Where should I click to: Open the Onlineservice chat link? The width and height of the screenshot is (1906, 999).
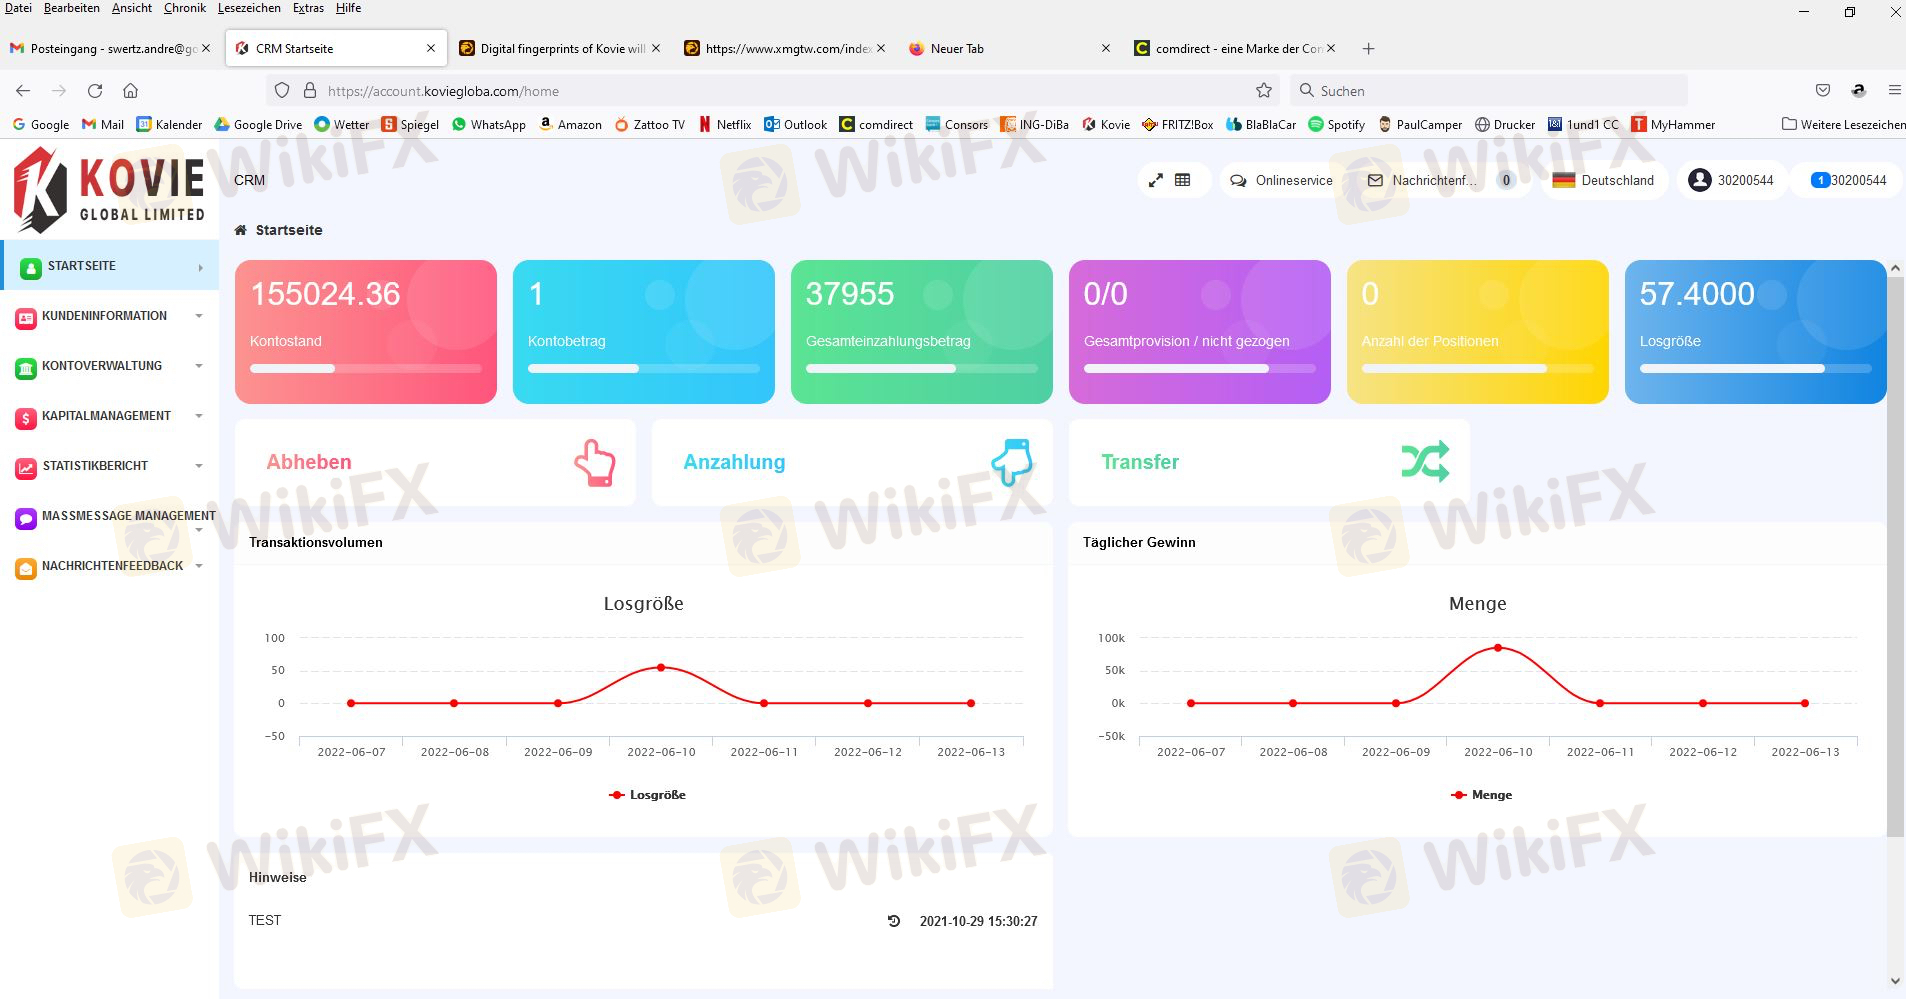point(1282,181)
